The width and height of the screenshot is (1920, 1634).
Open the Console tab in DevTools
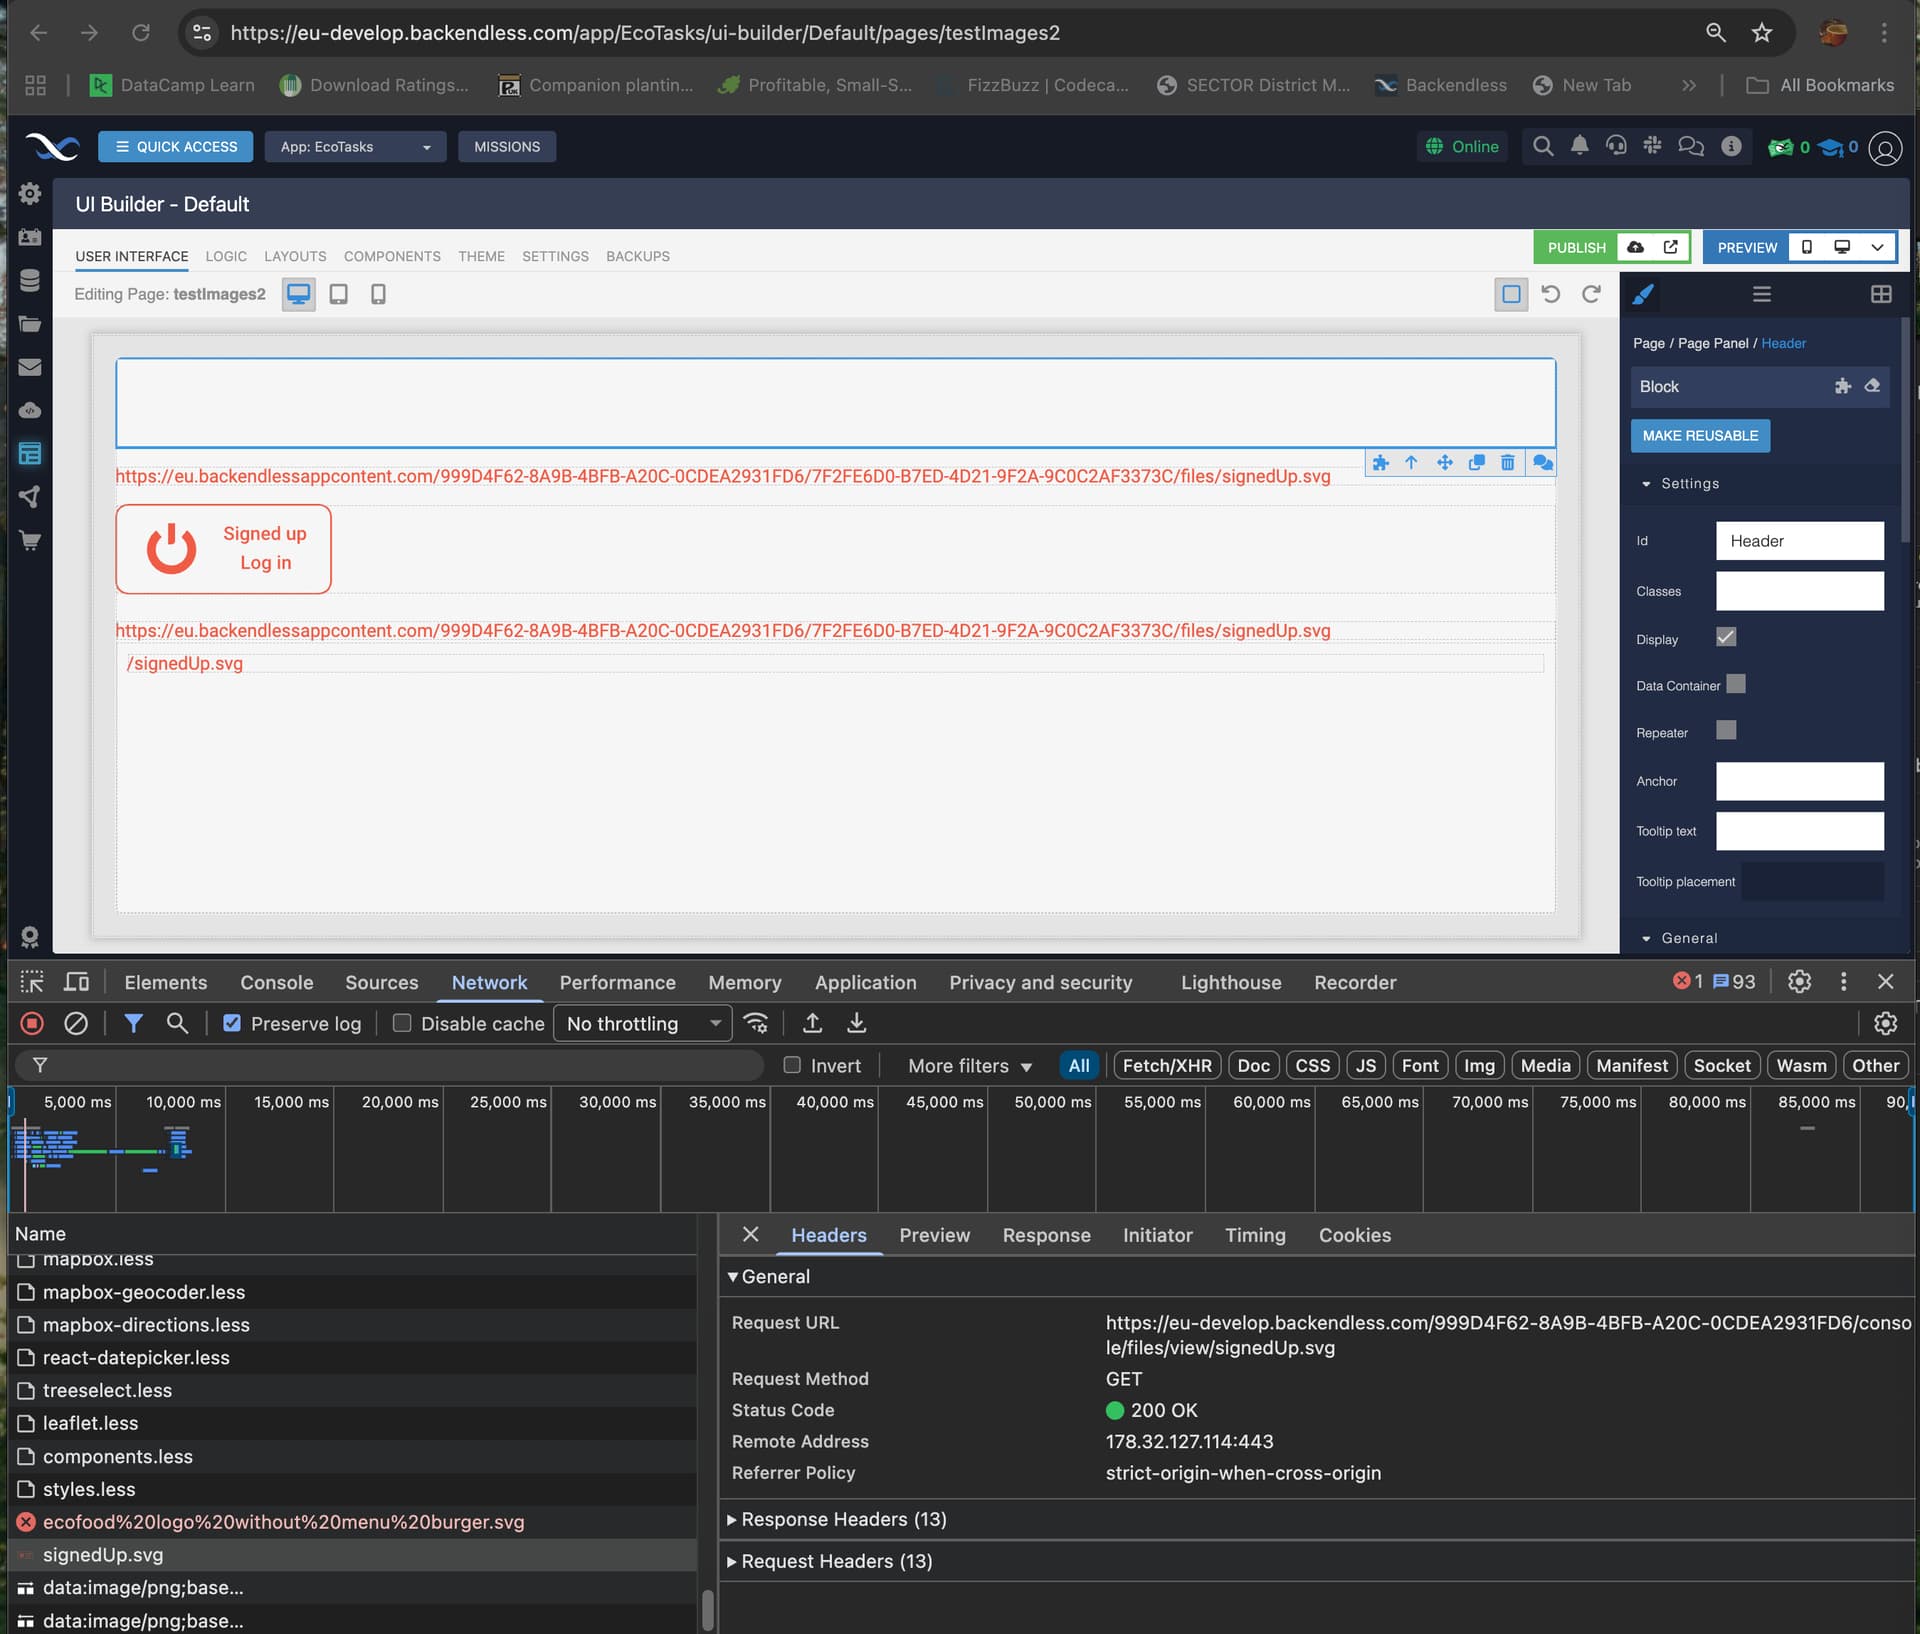276,982
